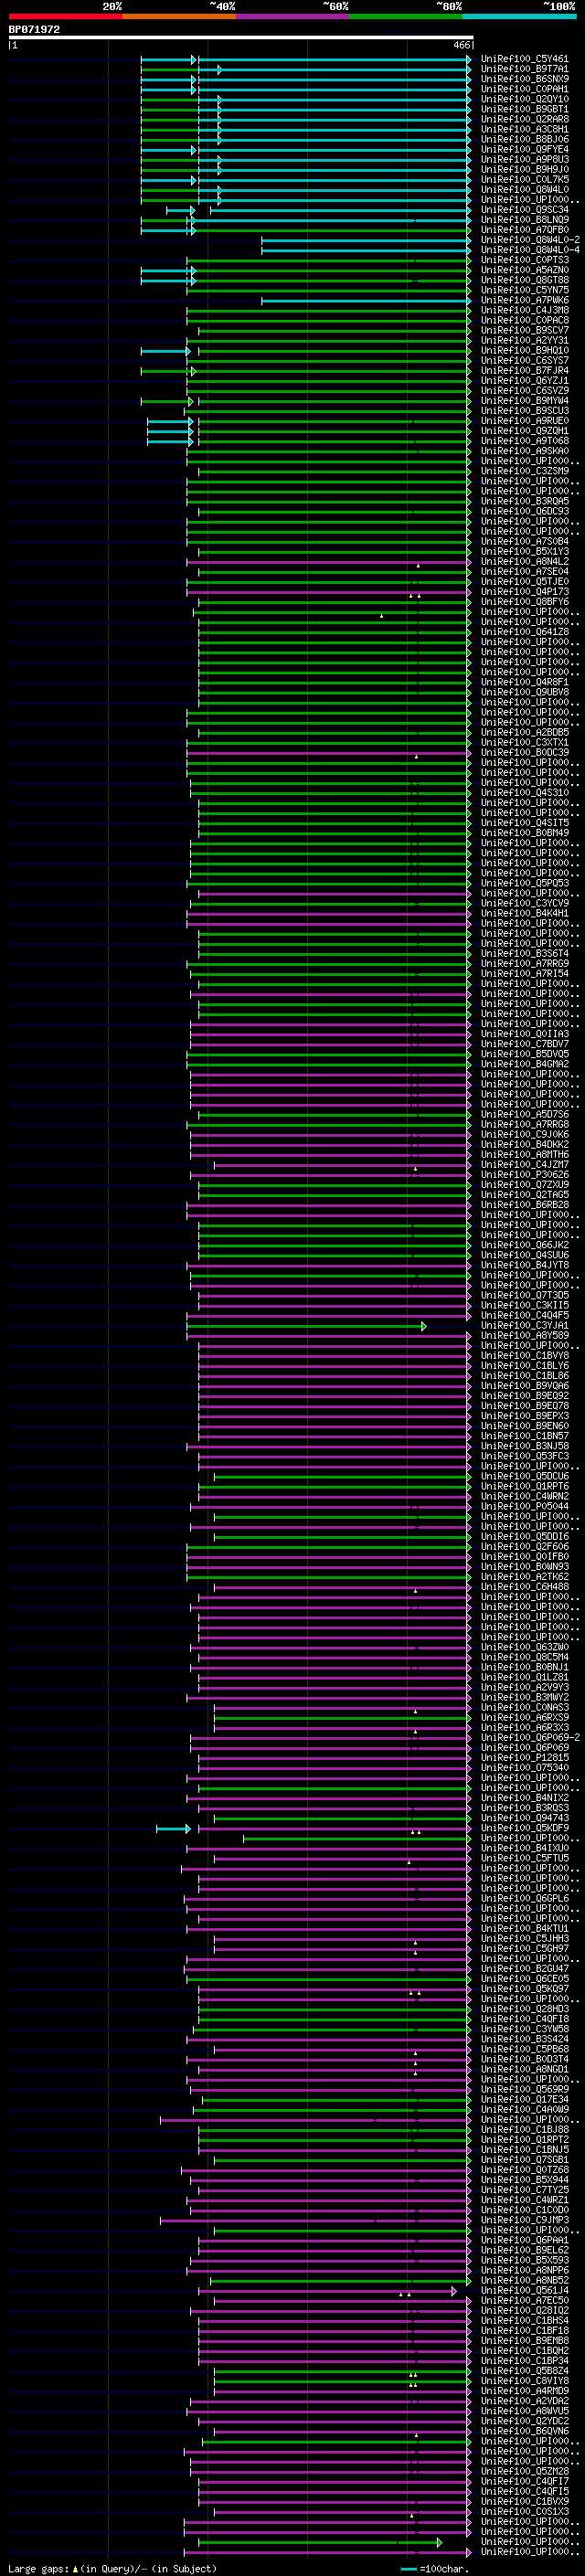Select the BP071972 query label
This screenshot has width=585, height=2576.
(x=34, y=30)
